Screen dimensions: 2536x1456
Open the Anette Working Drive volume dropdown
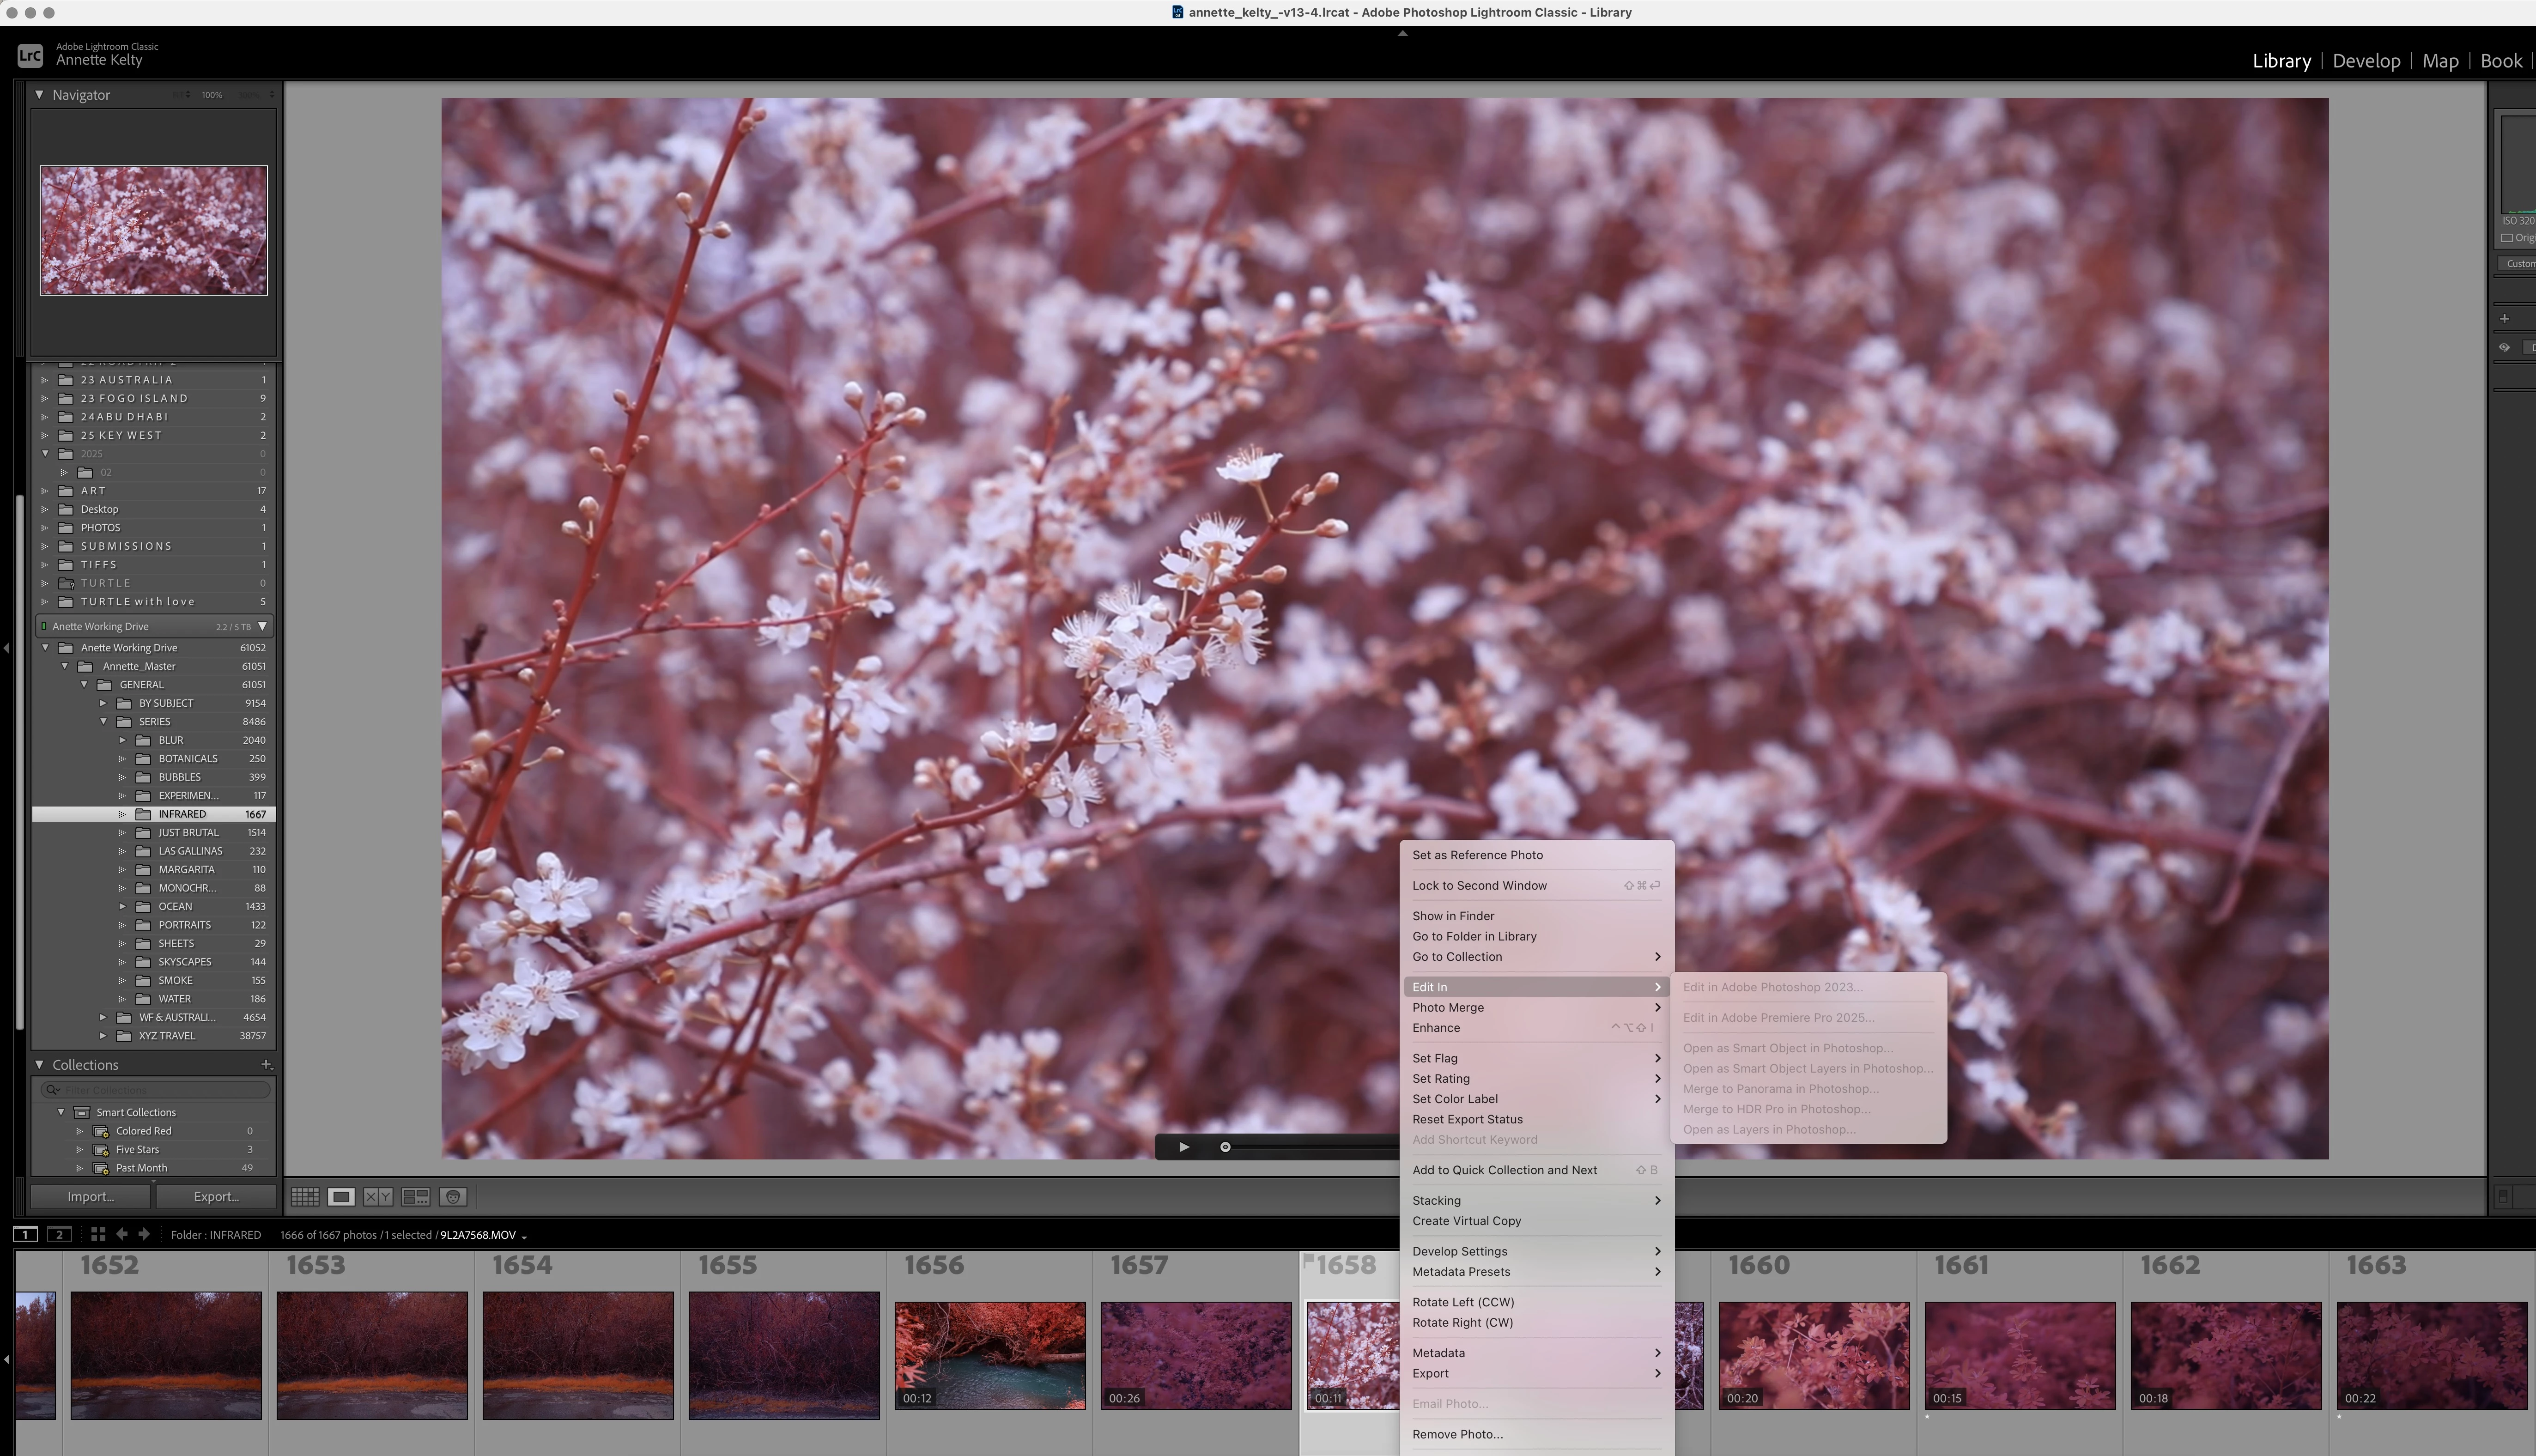tap(263, 626)
